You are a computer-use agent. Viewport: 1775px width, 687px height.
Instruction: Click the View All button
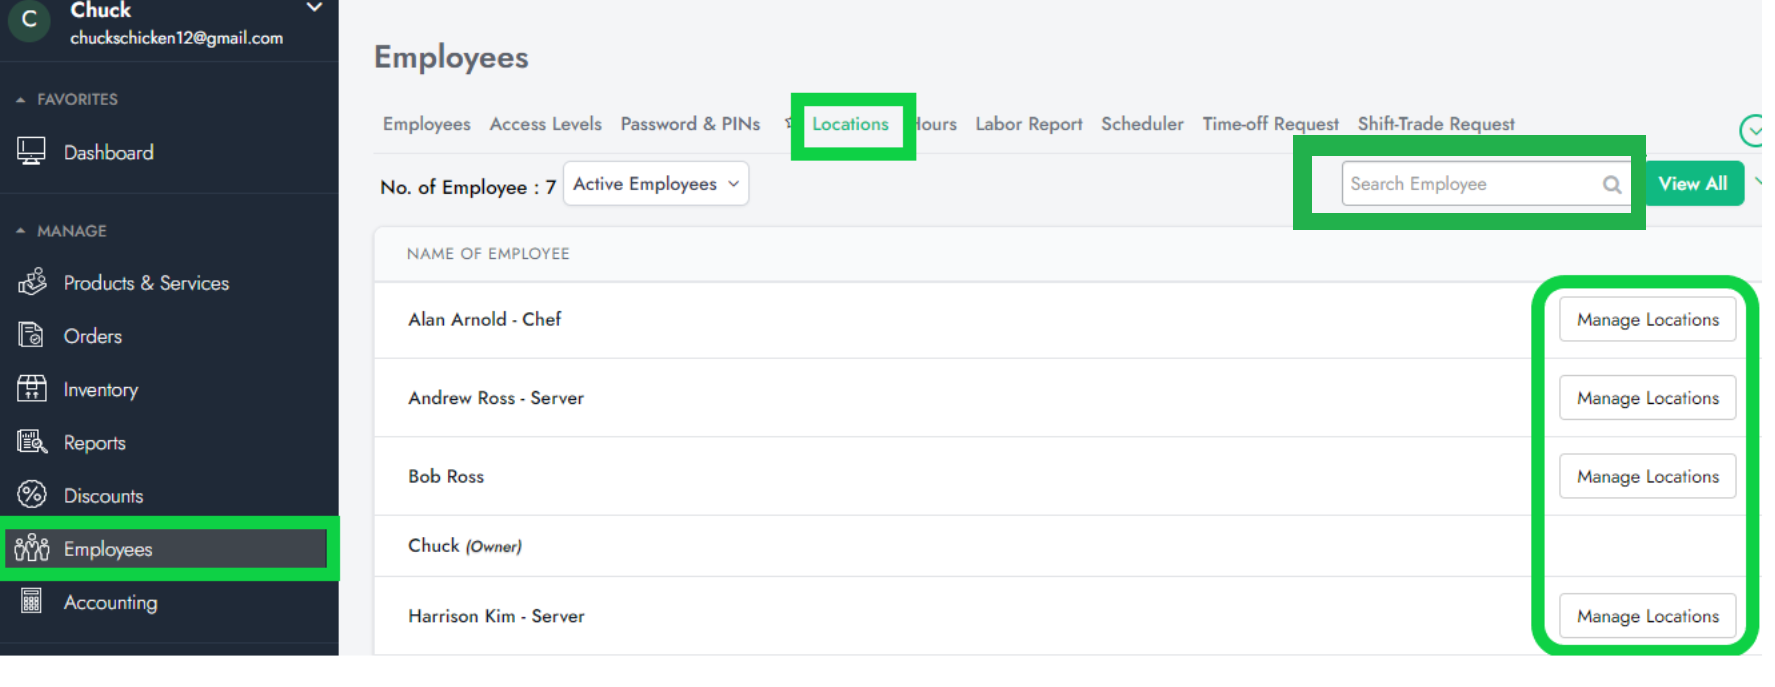1692,184
